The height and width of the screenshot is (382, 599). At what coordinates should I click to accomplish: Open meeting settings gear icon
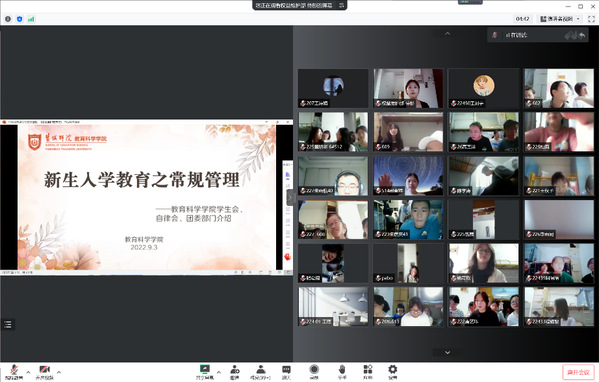392,372
